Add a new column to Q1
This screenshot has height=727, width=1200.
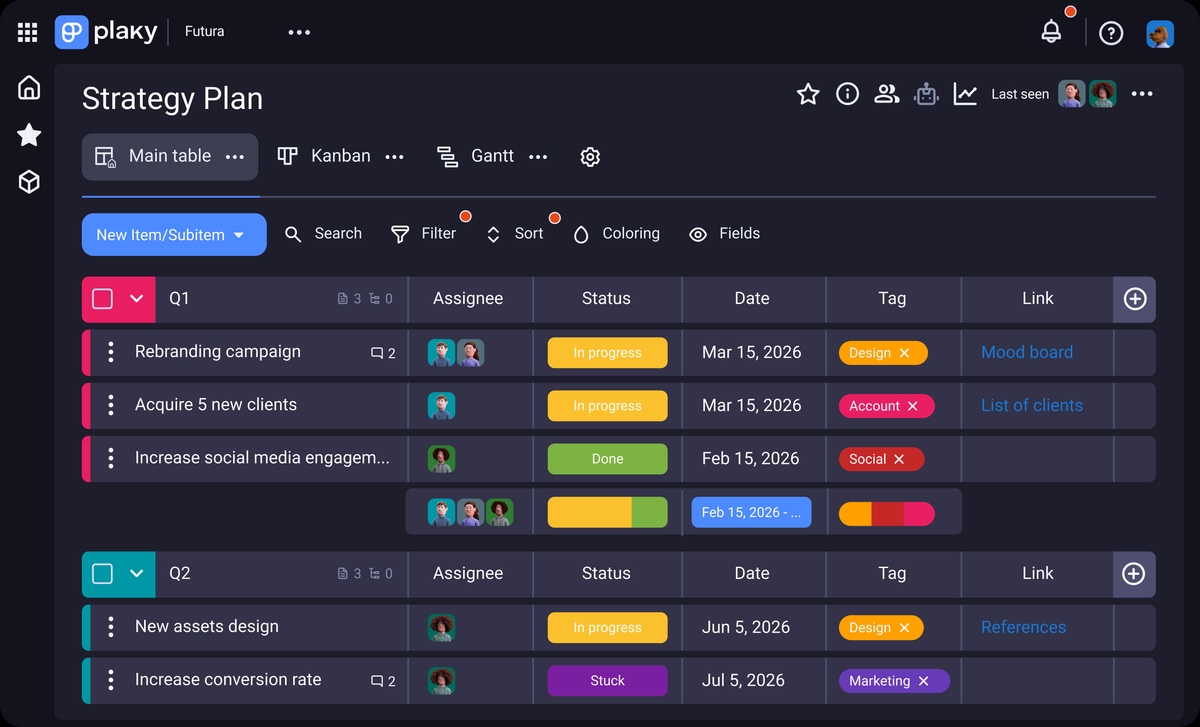click(x=1134, y=299)
